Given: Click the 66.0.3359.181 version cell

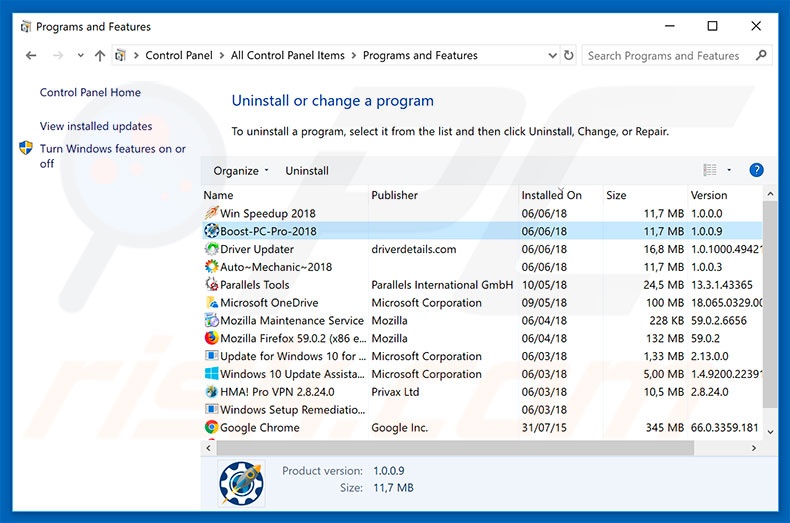Looking at the screenshot, I should point(724,427).
